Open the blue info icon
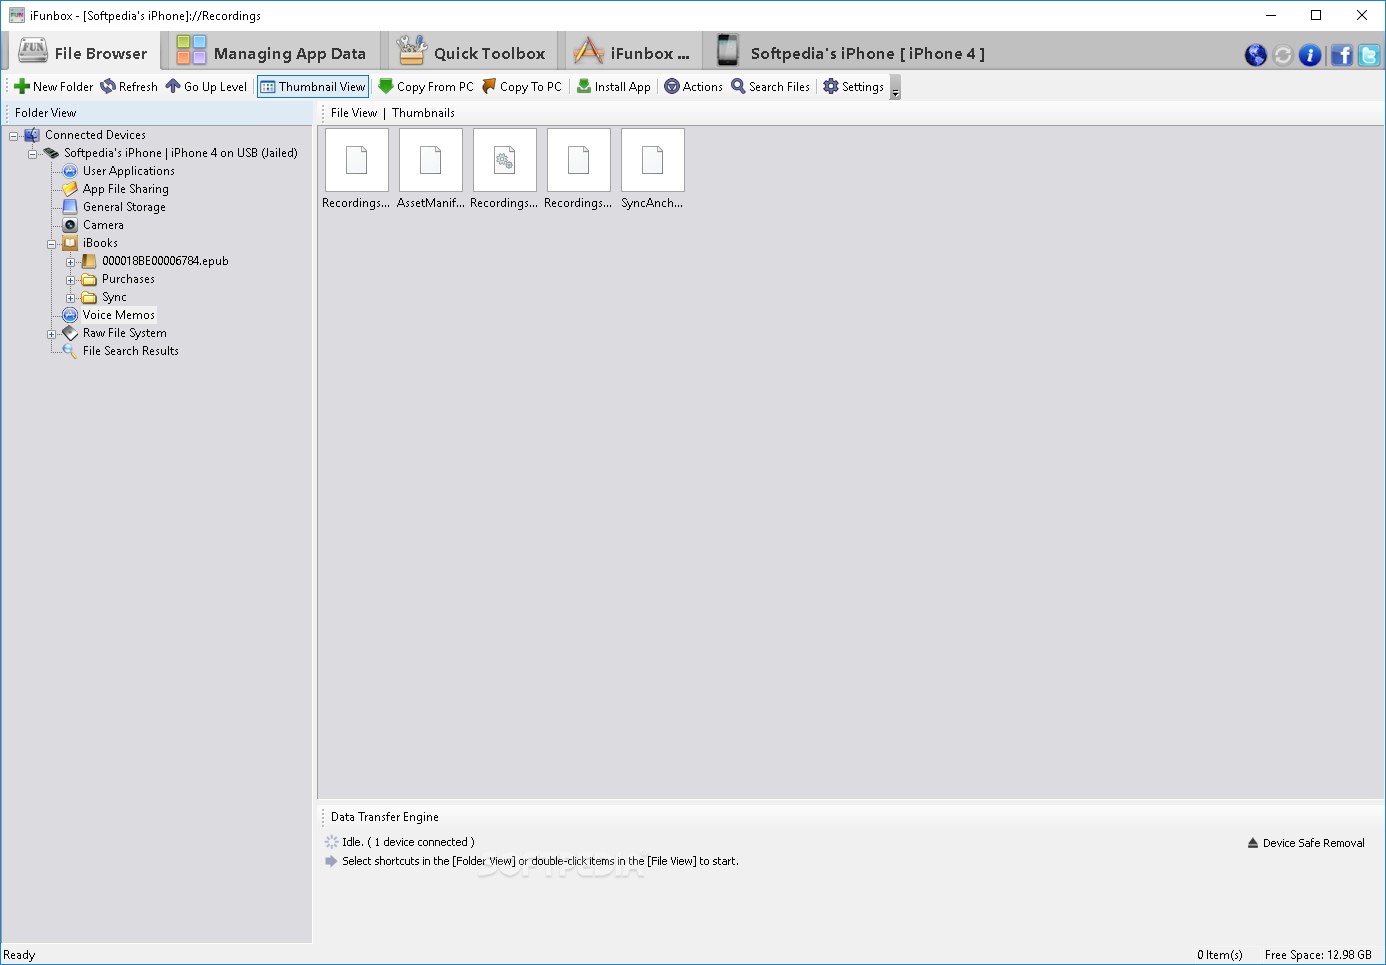 (x=1310, y=55)
